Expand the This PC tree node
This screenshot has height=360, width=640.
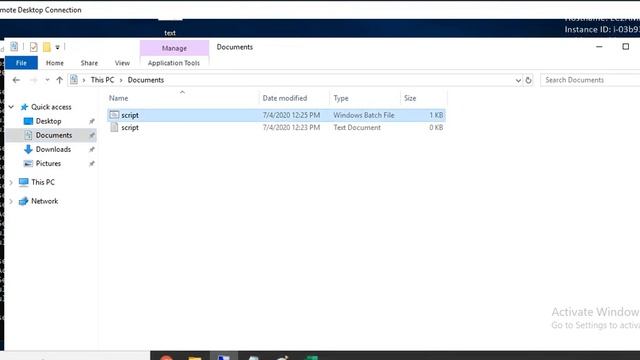[11, 182]
